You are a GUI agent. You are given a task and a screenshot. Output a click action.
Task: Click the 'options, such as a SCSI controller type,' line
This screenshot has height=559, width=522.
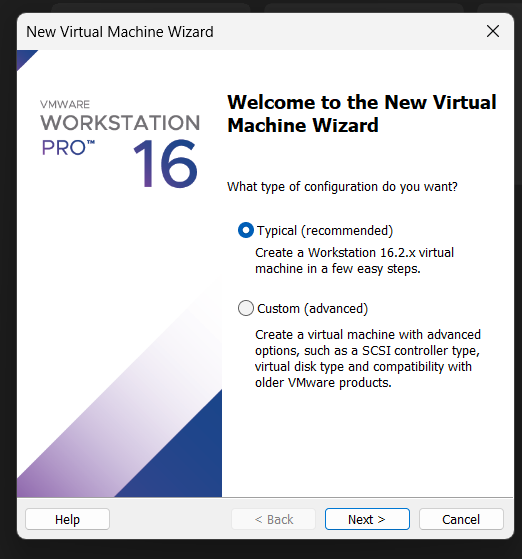click(367, 351)
